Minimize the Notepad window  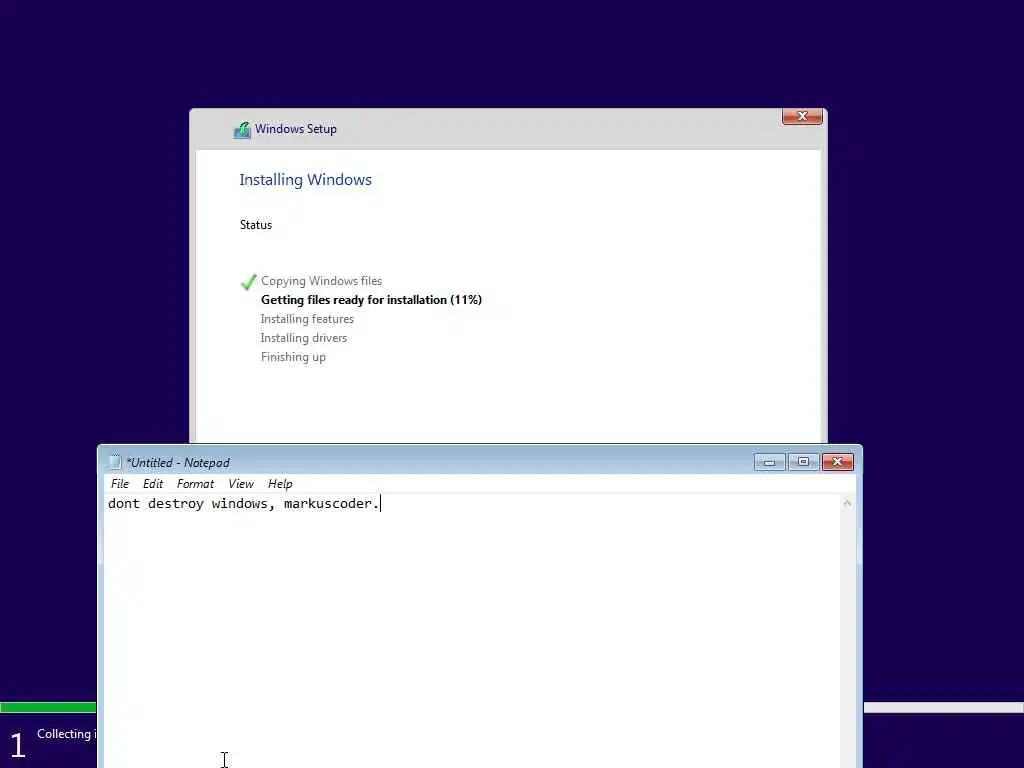coord(769,462)
